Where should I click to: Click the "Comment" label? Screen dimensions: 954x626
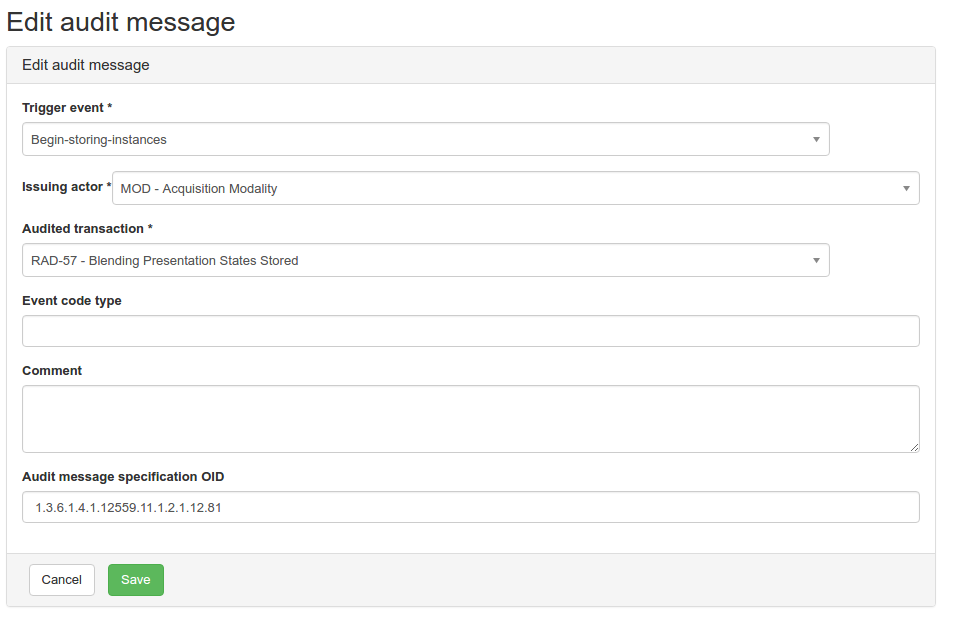coord(52,370)
